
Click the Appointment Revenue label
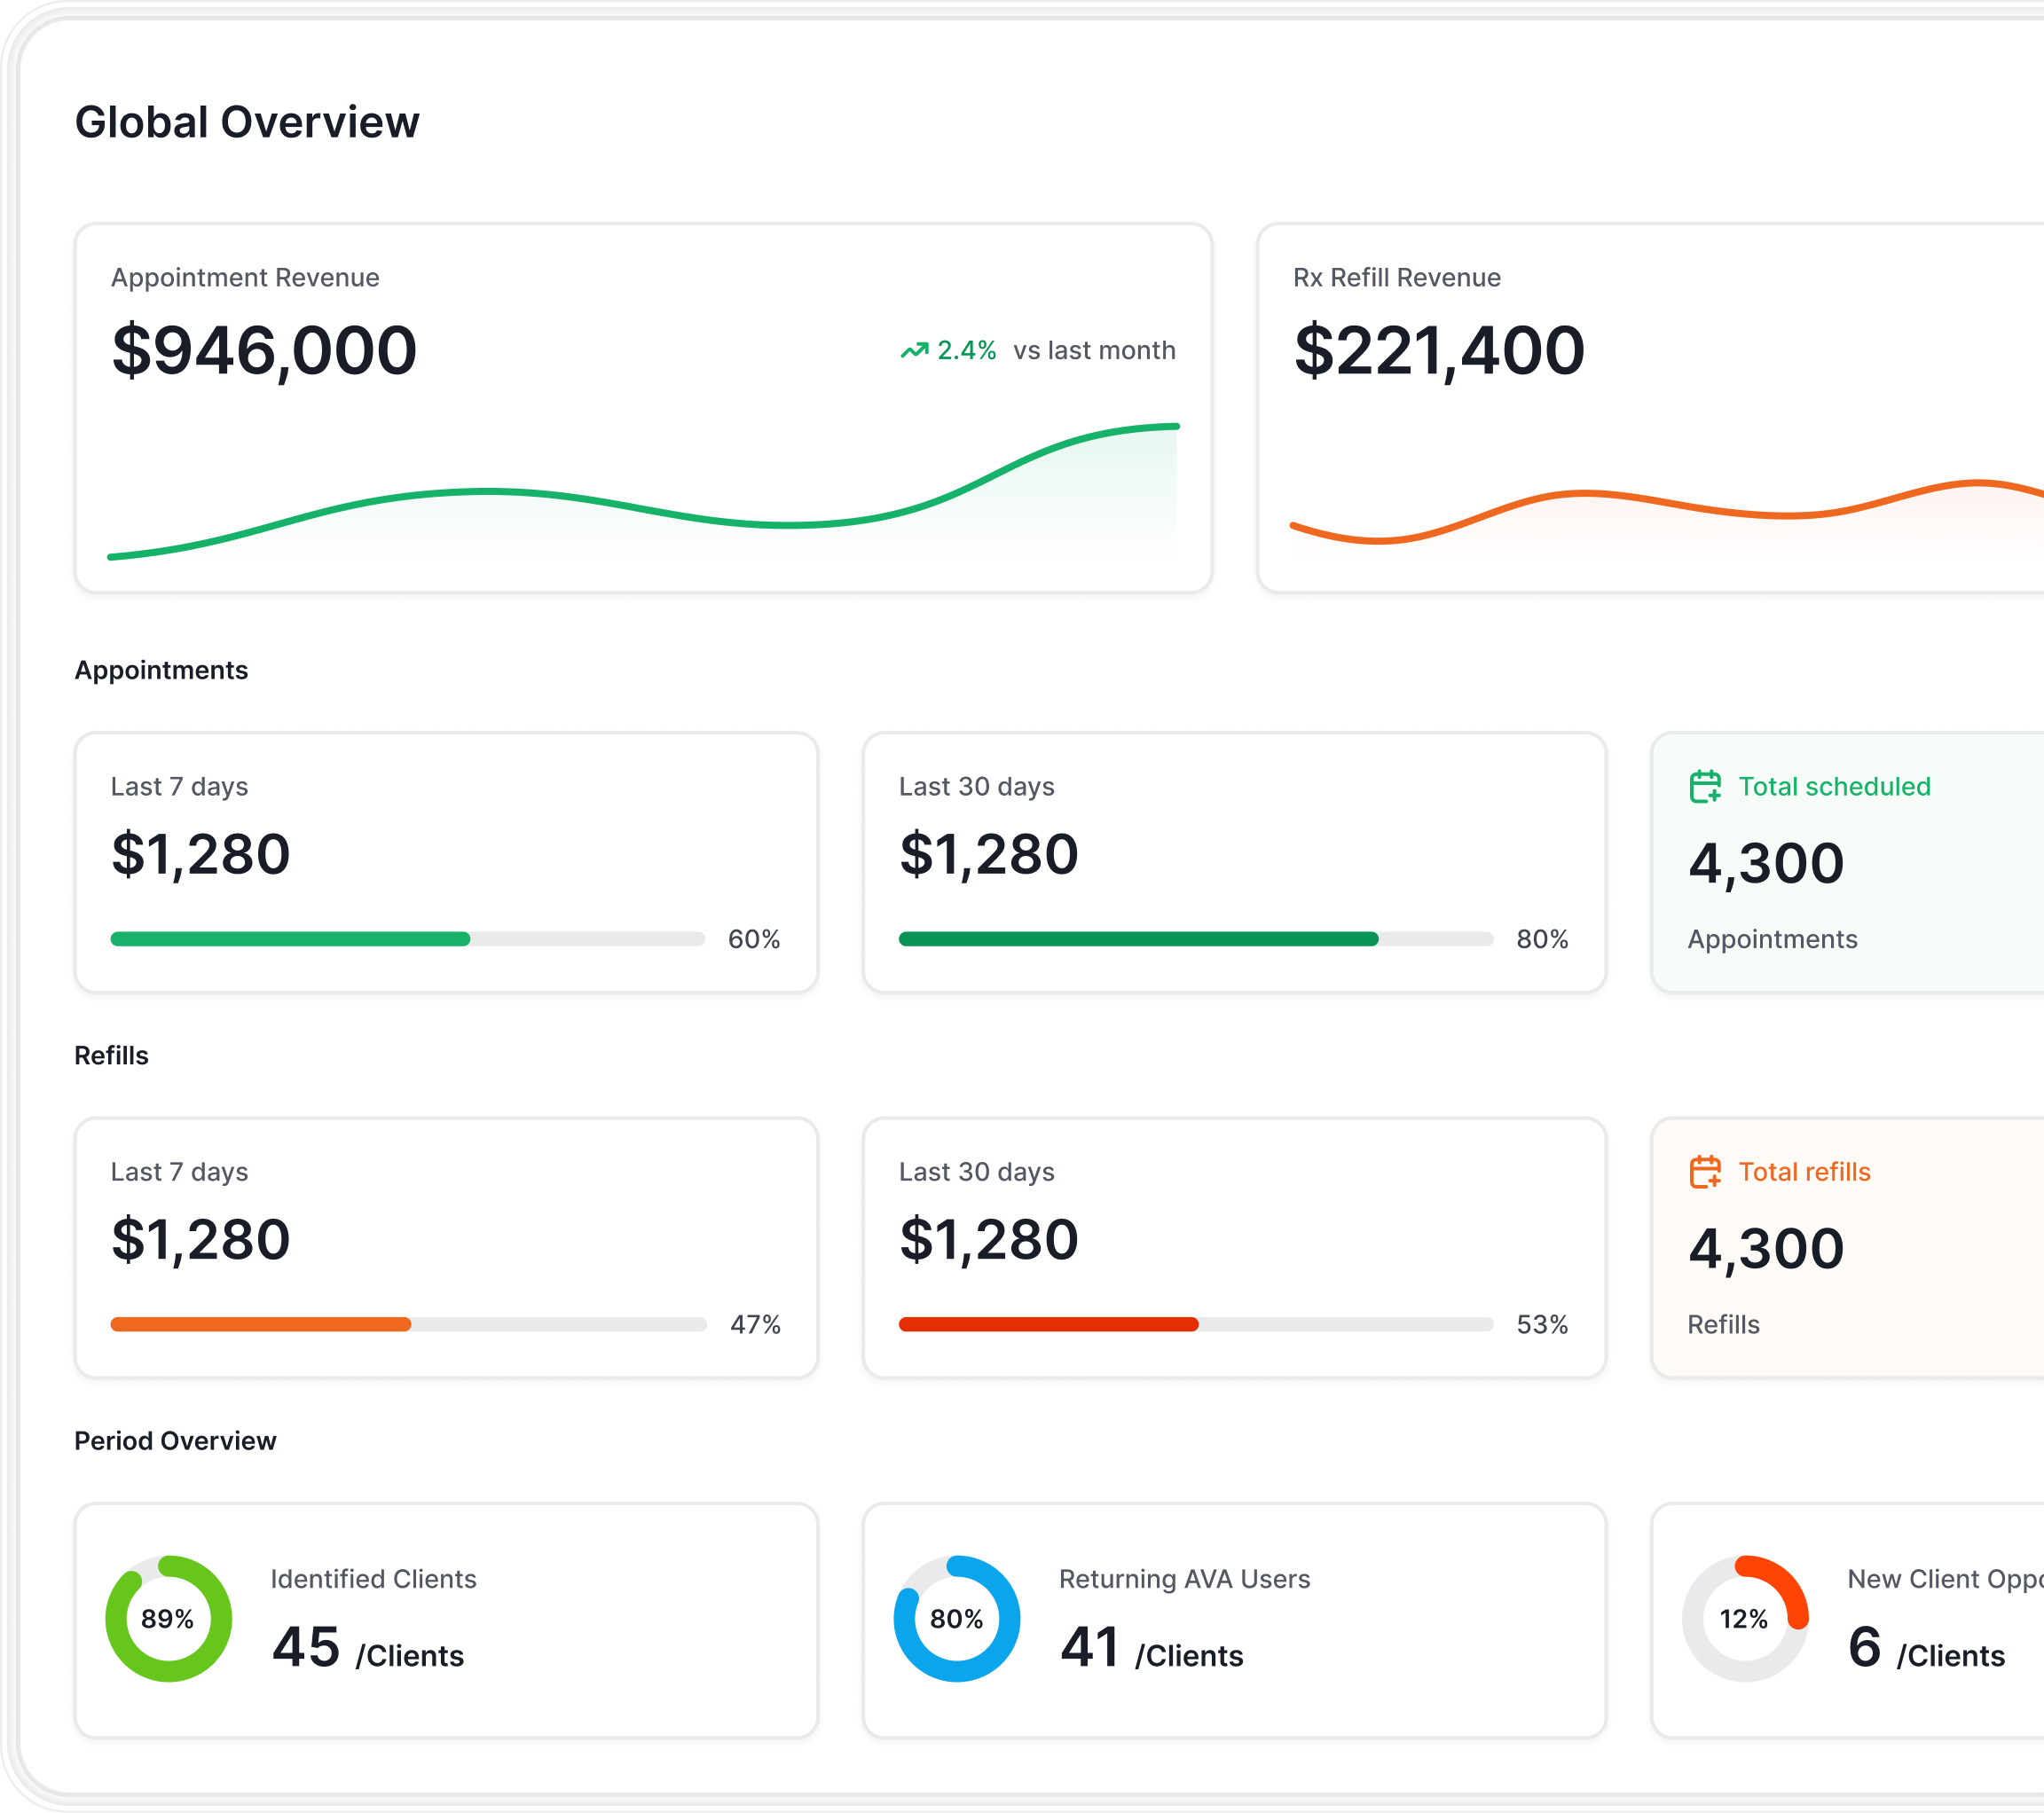point(245,277)
